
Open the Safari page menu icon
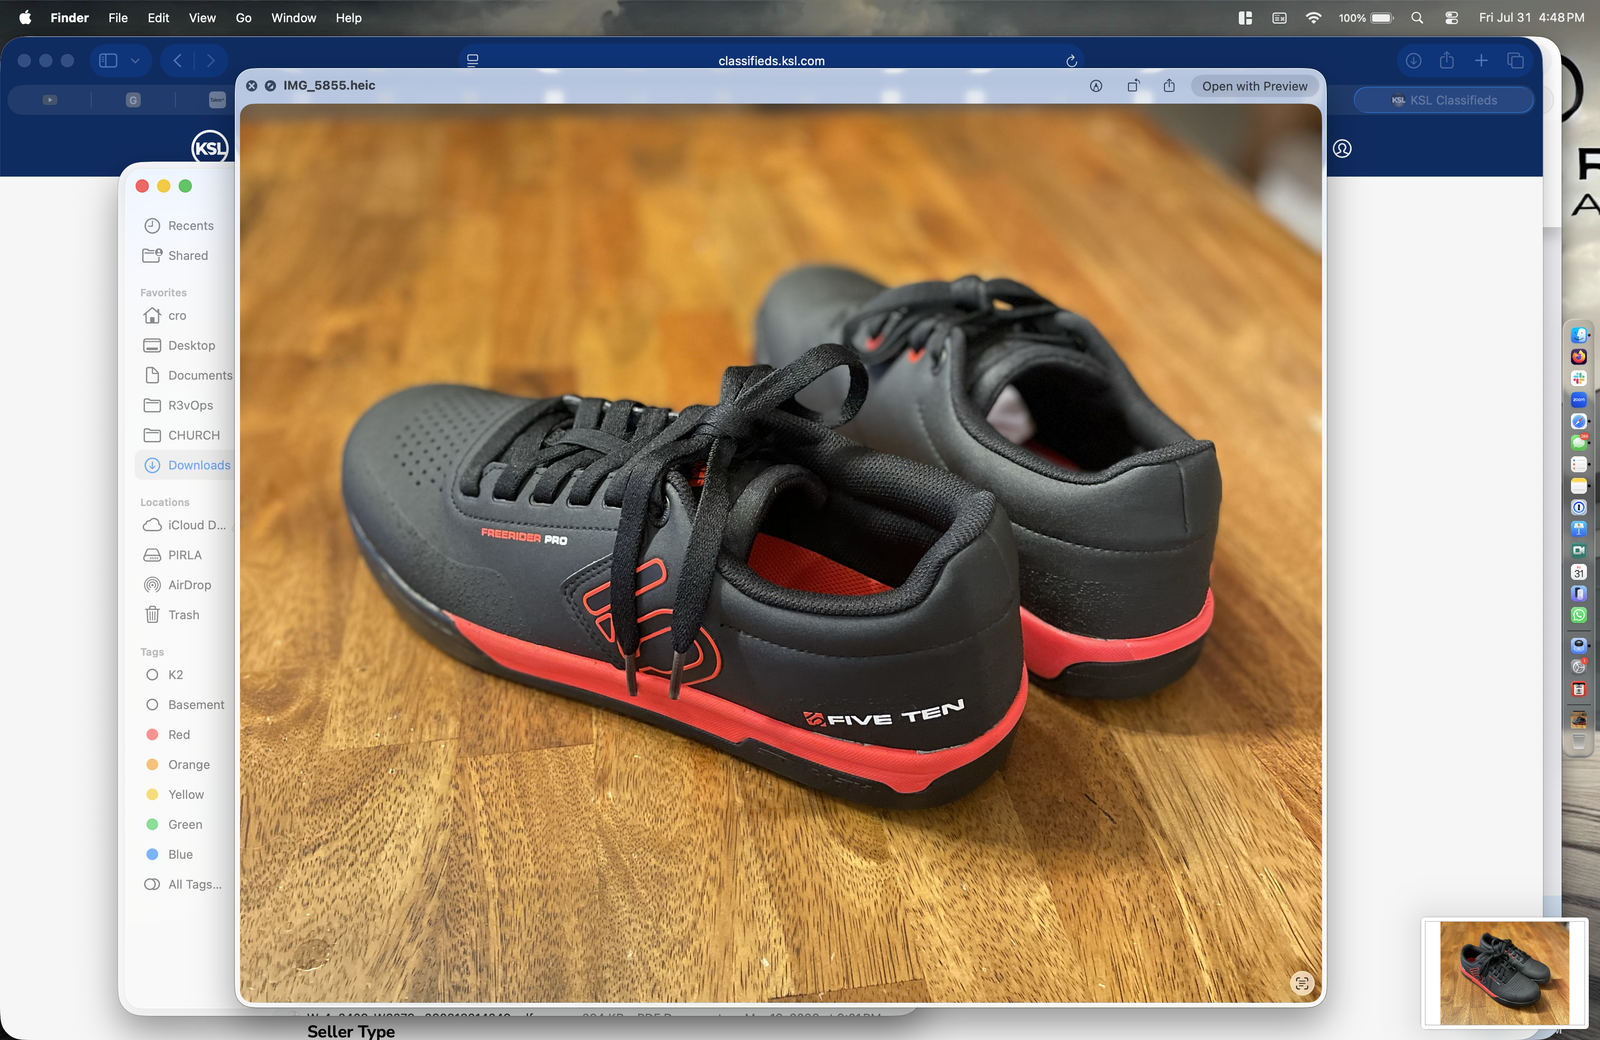tap(473, 61)
